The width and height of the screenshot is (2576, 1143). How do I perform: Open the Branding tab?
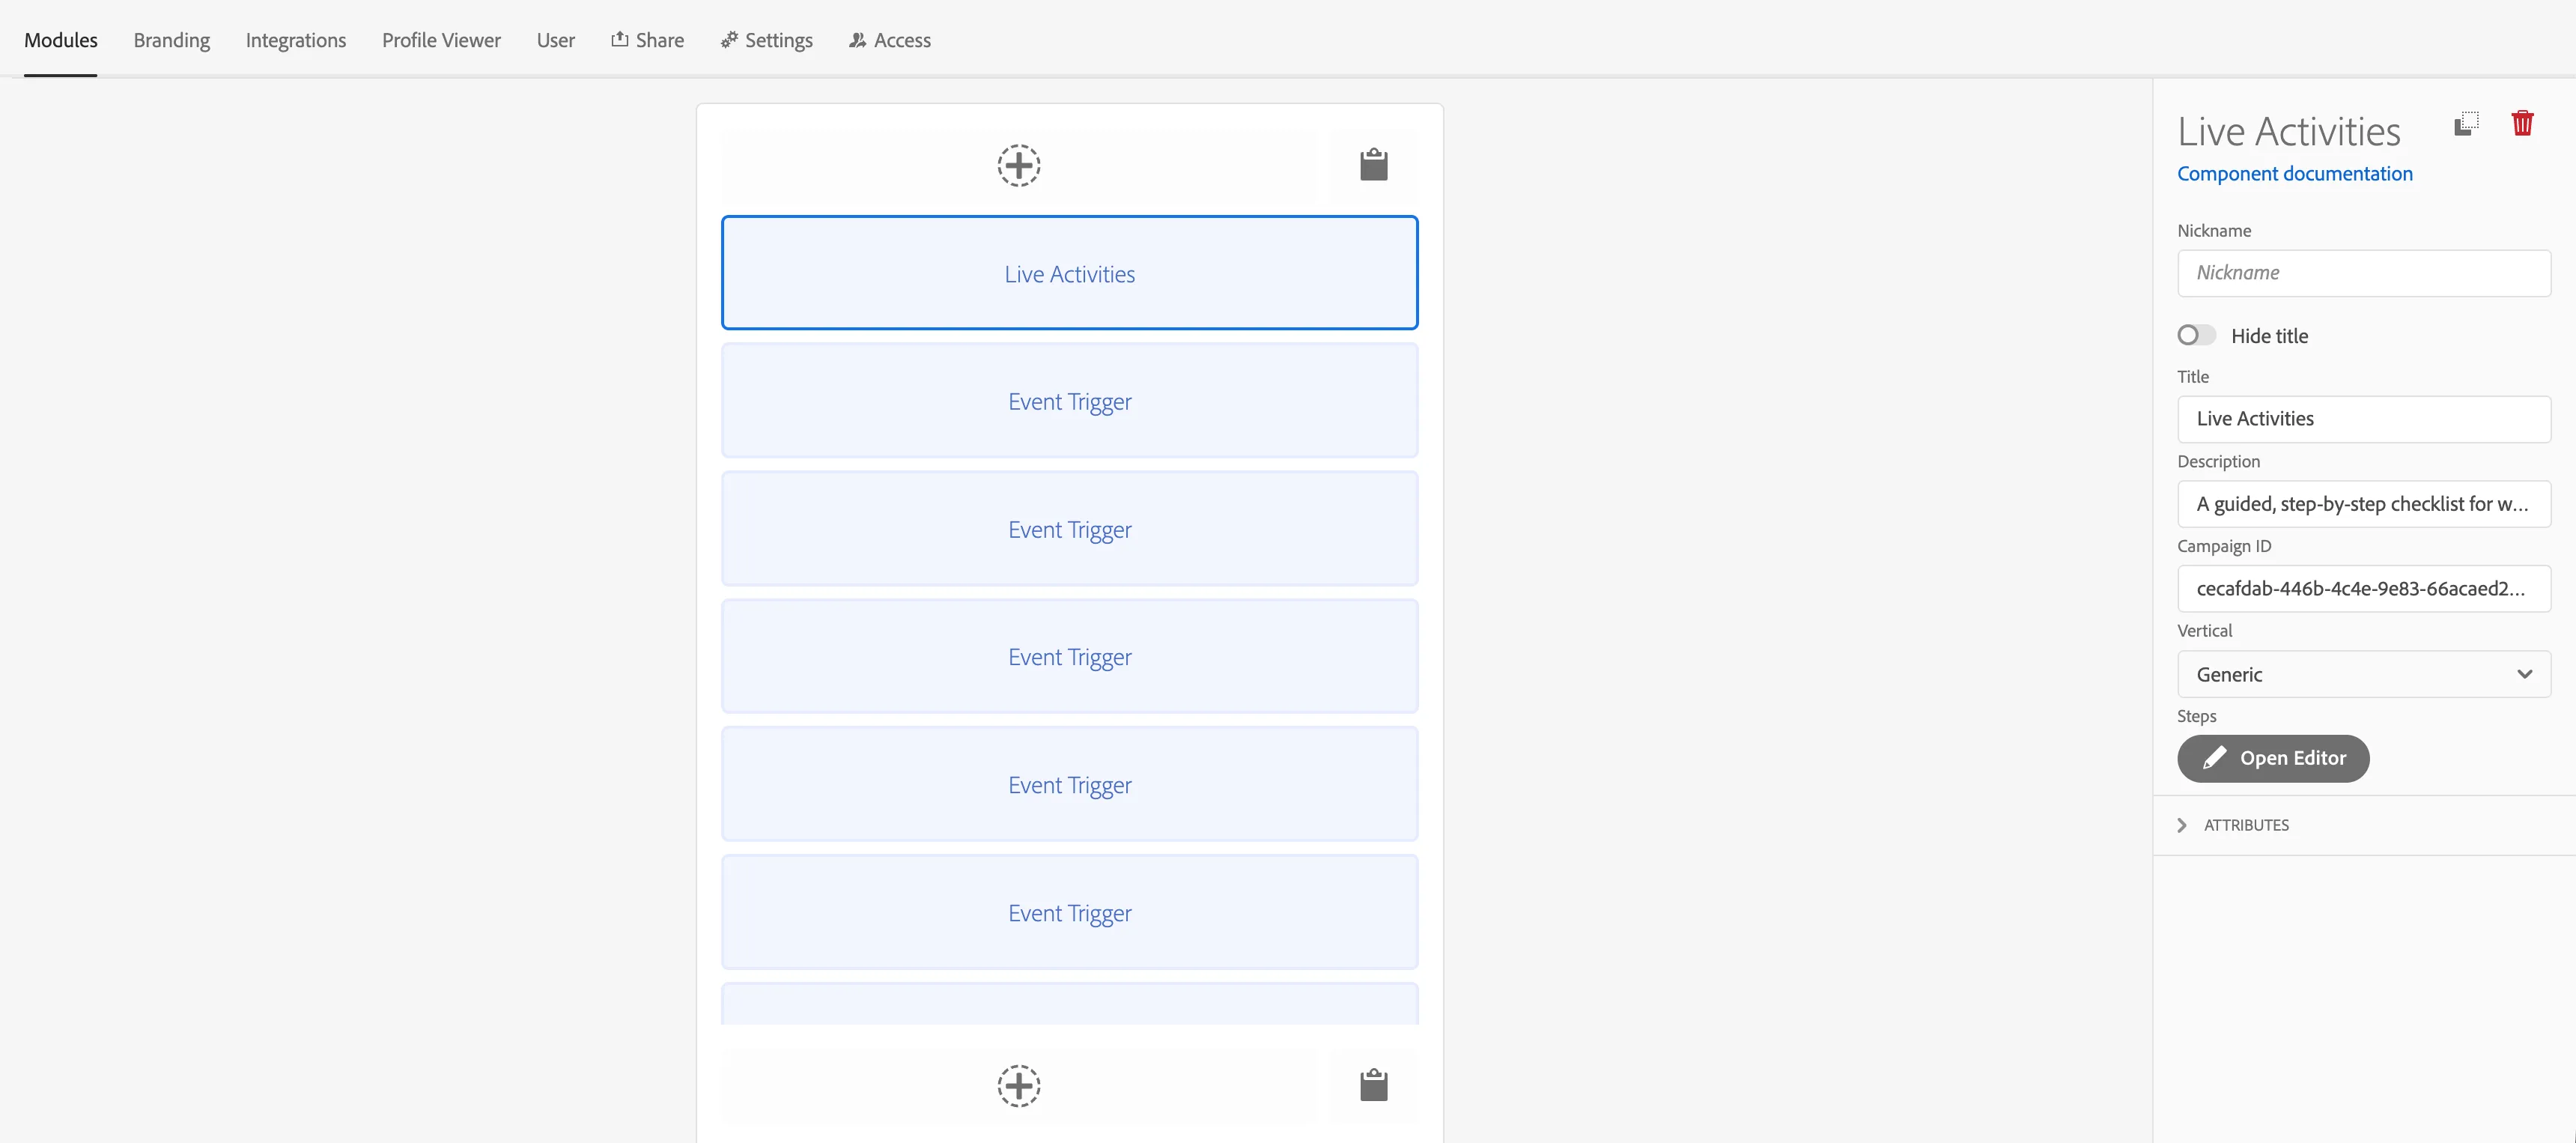[172, 40]
